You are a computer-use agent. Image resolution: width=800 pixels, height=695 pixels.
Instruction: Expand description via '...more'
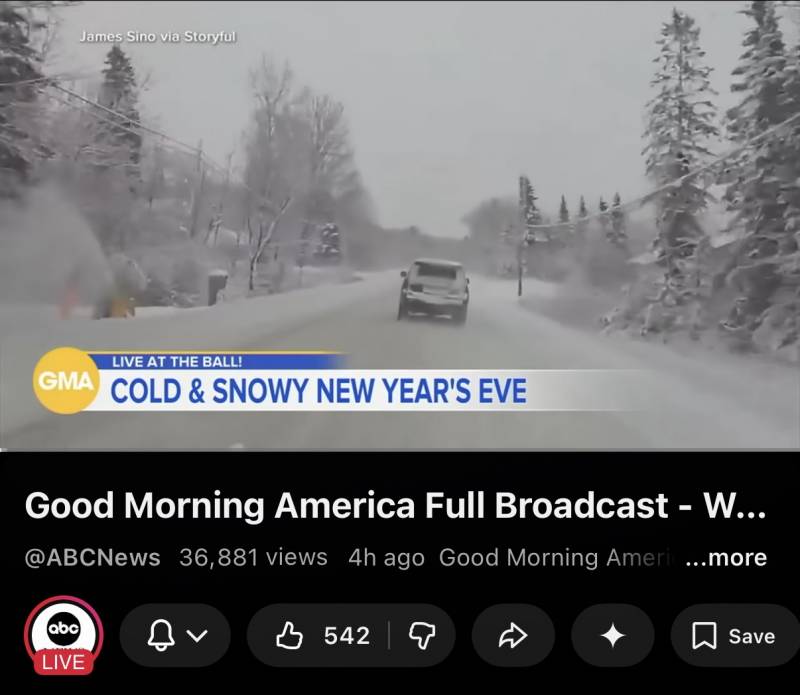click(727, 558)
